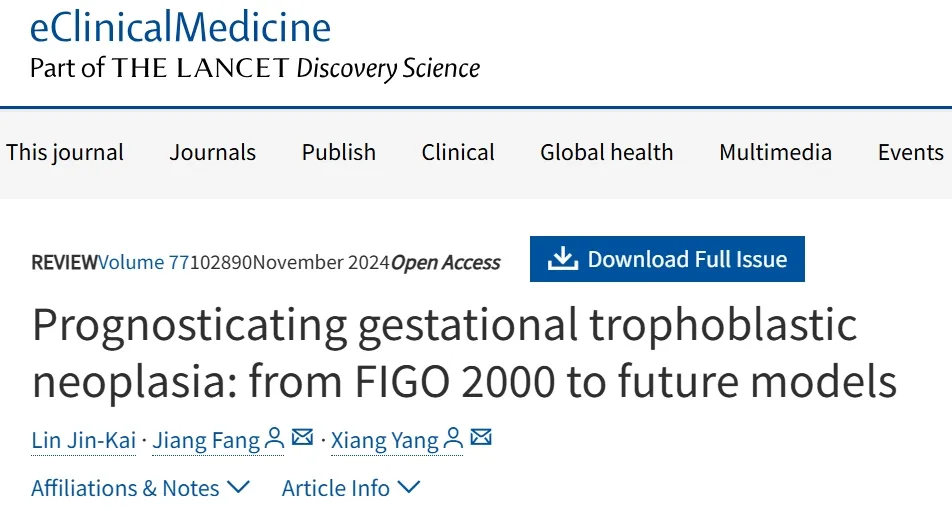The height and width of the screenshot is (511, 952).
Task: Click Xiang Yang's email envelope icon
Action: [x=481, y=439]
